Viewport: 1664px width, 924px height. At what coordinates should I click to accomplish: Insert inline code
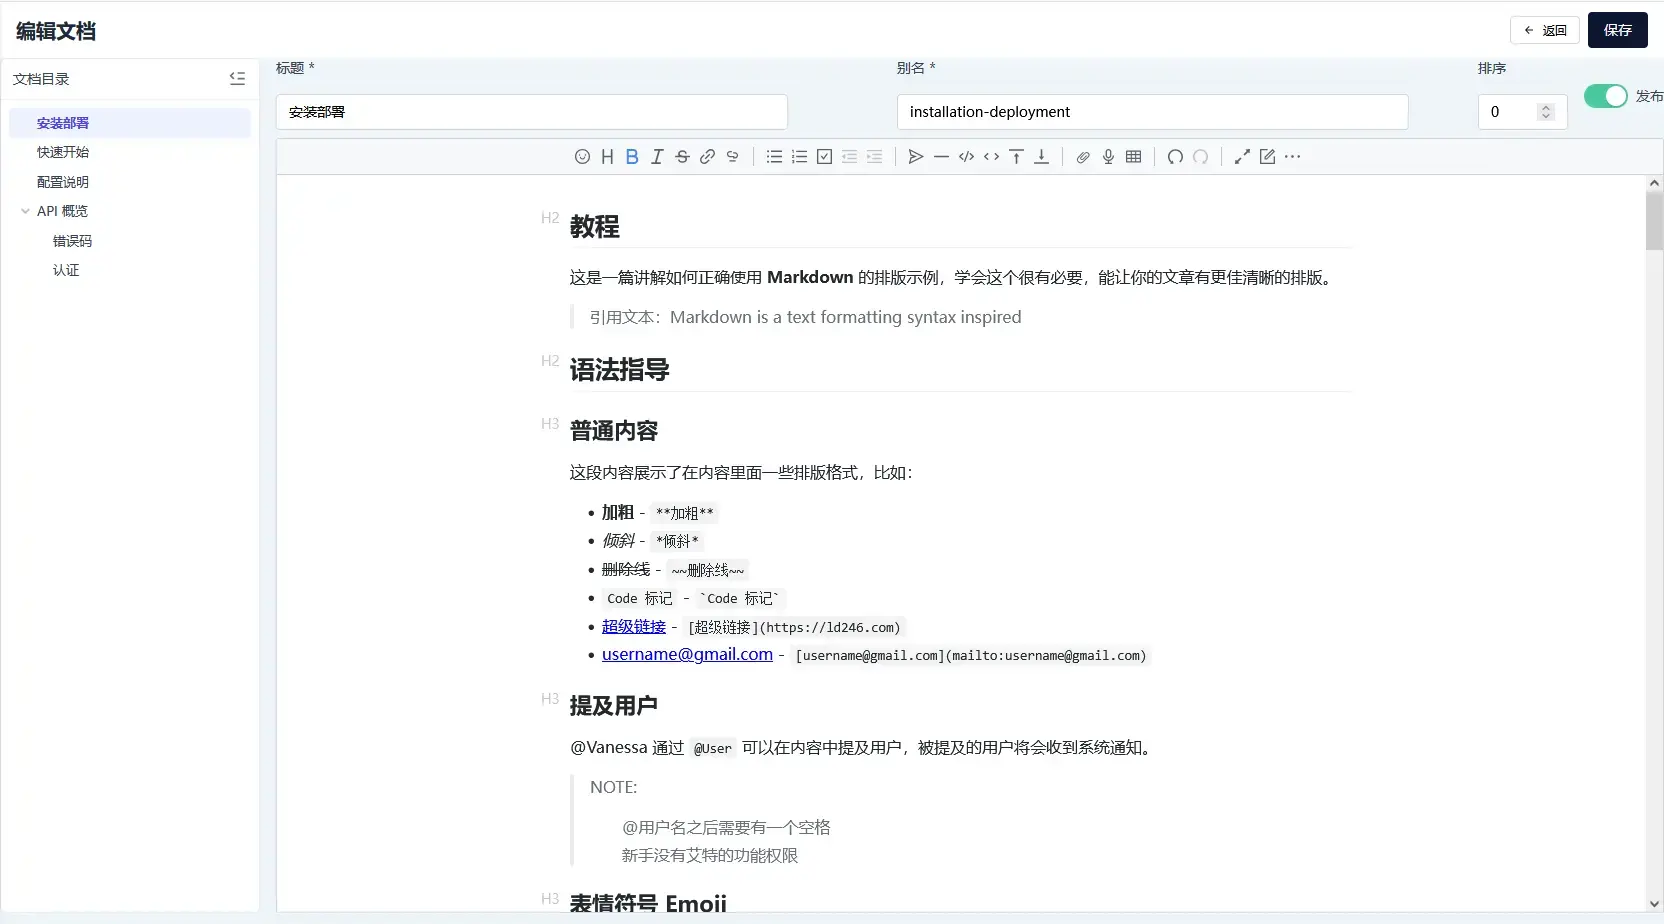[991, 156]
